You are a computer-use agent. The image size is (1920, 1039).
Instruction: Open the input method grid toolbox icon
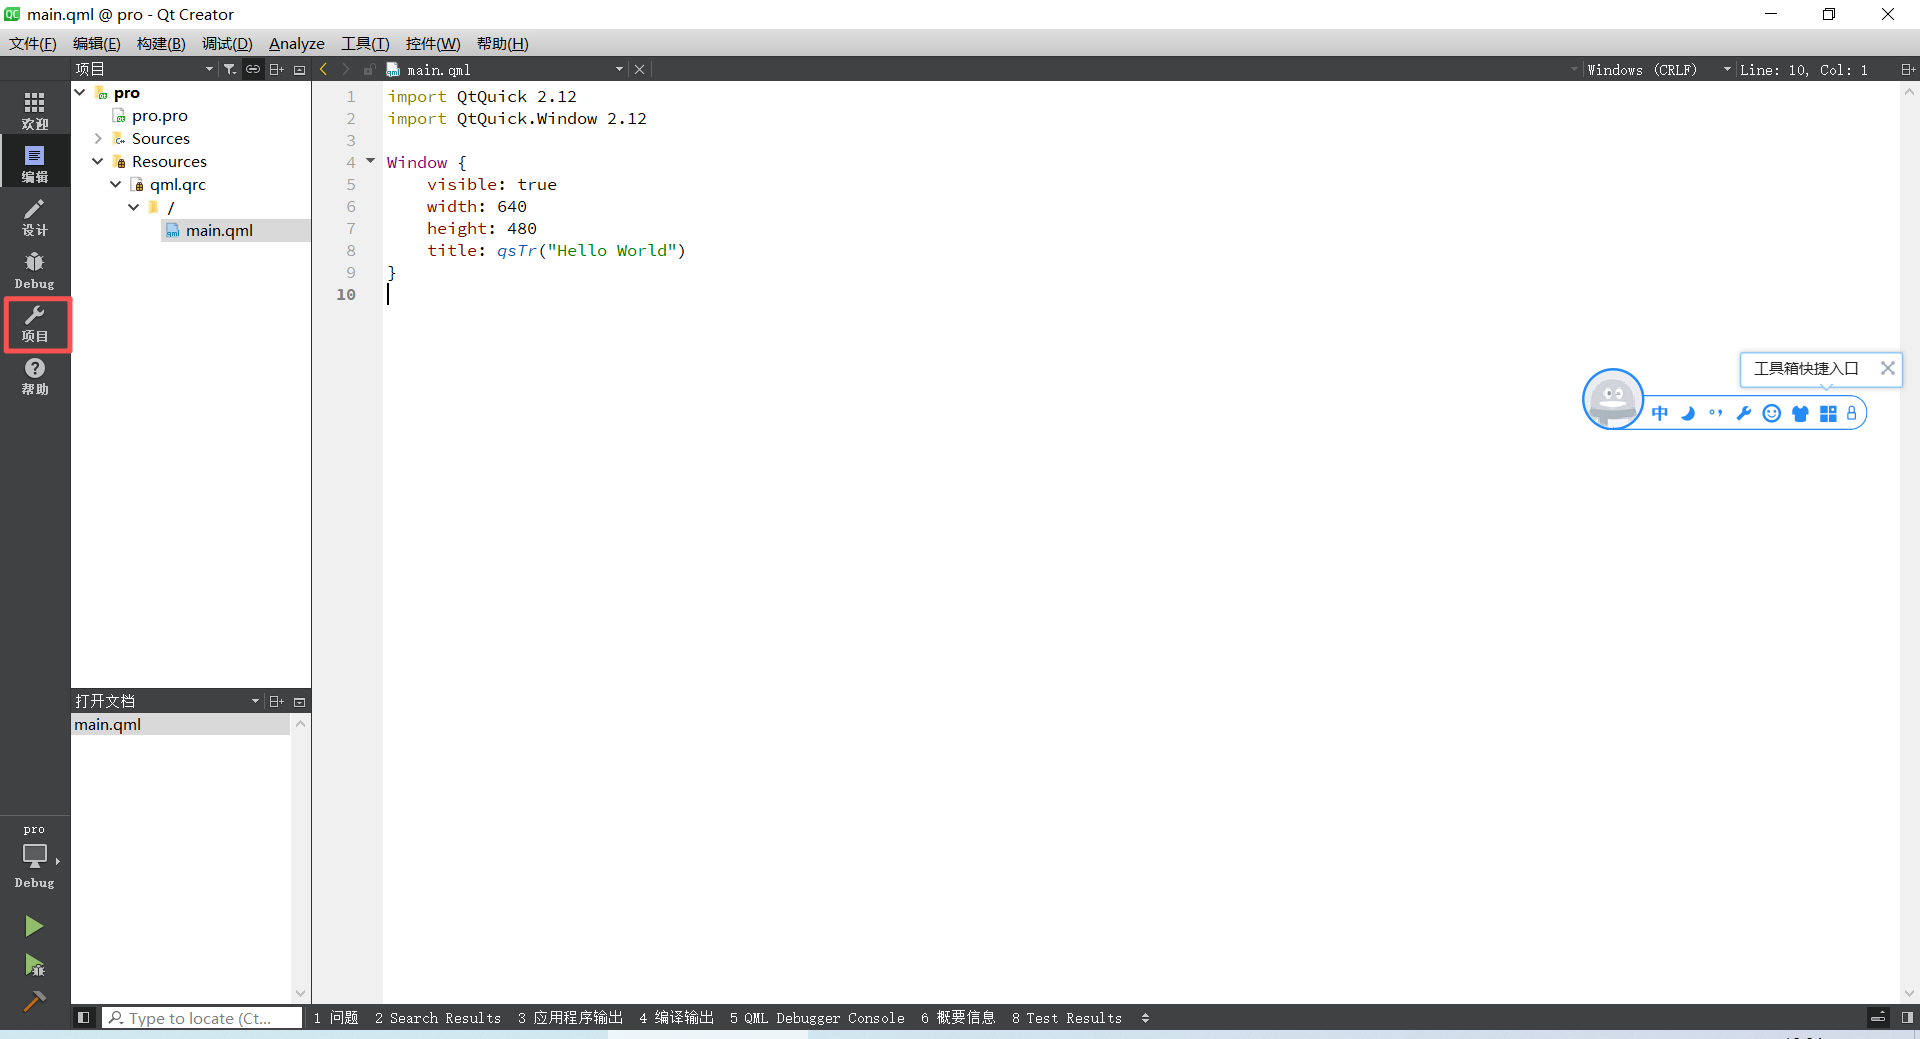[x=1828, y=413]
